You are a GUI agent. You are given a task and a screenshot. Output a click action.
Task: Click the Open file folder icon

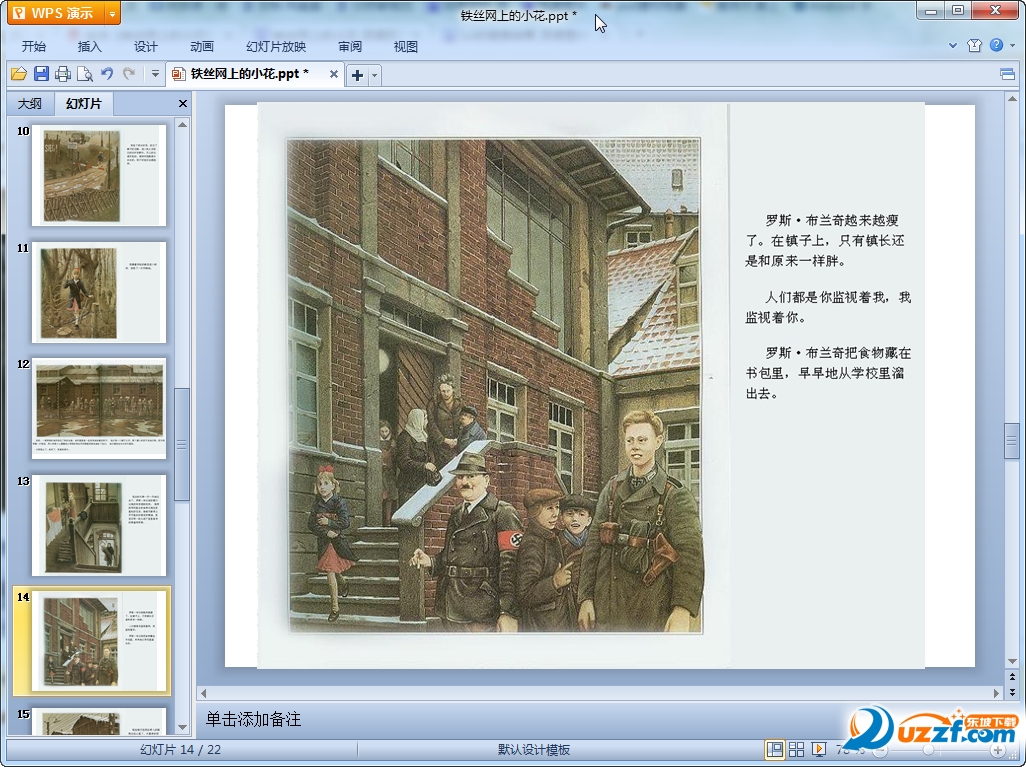[x=19, y=74]
